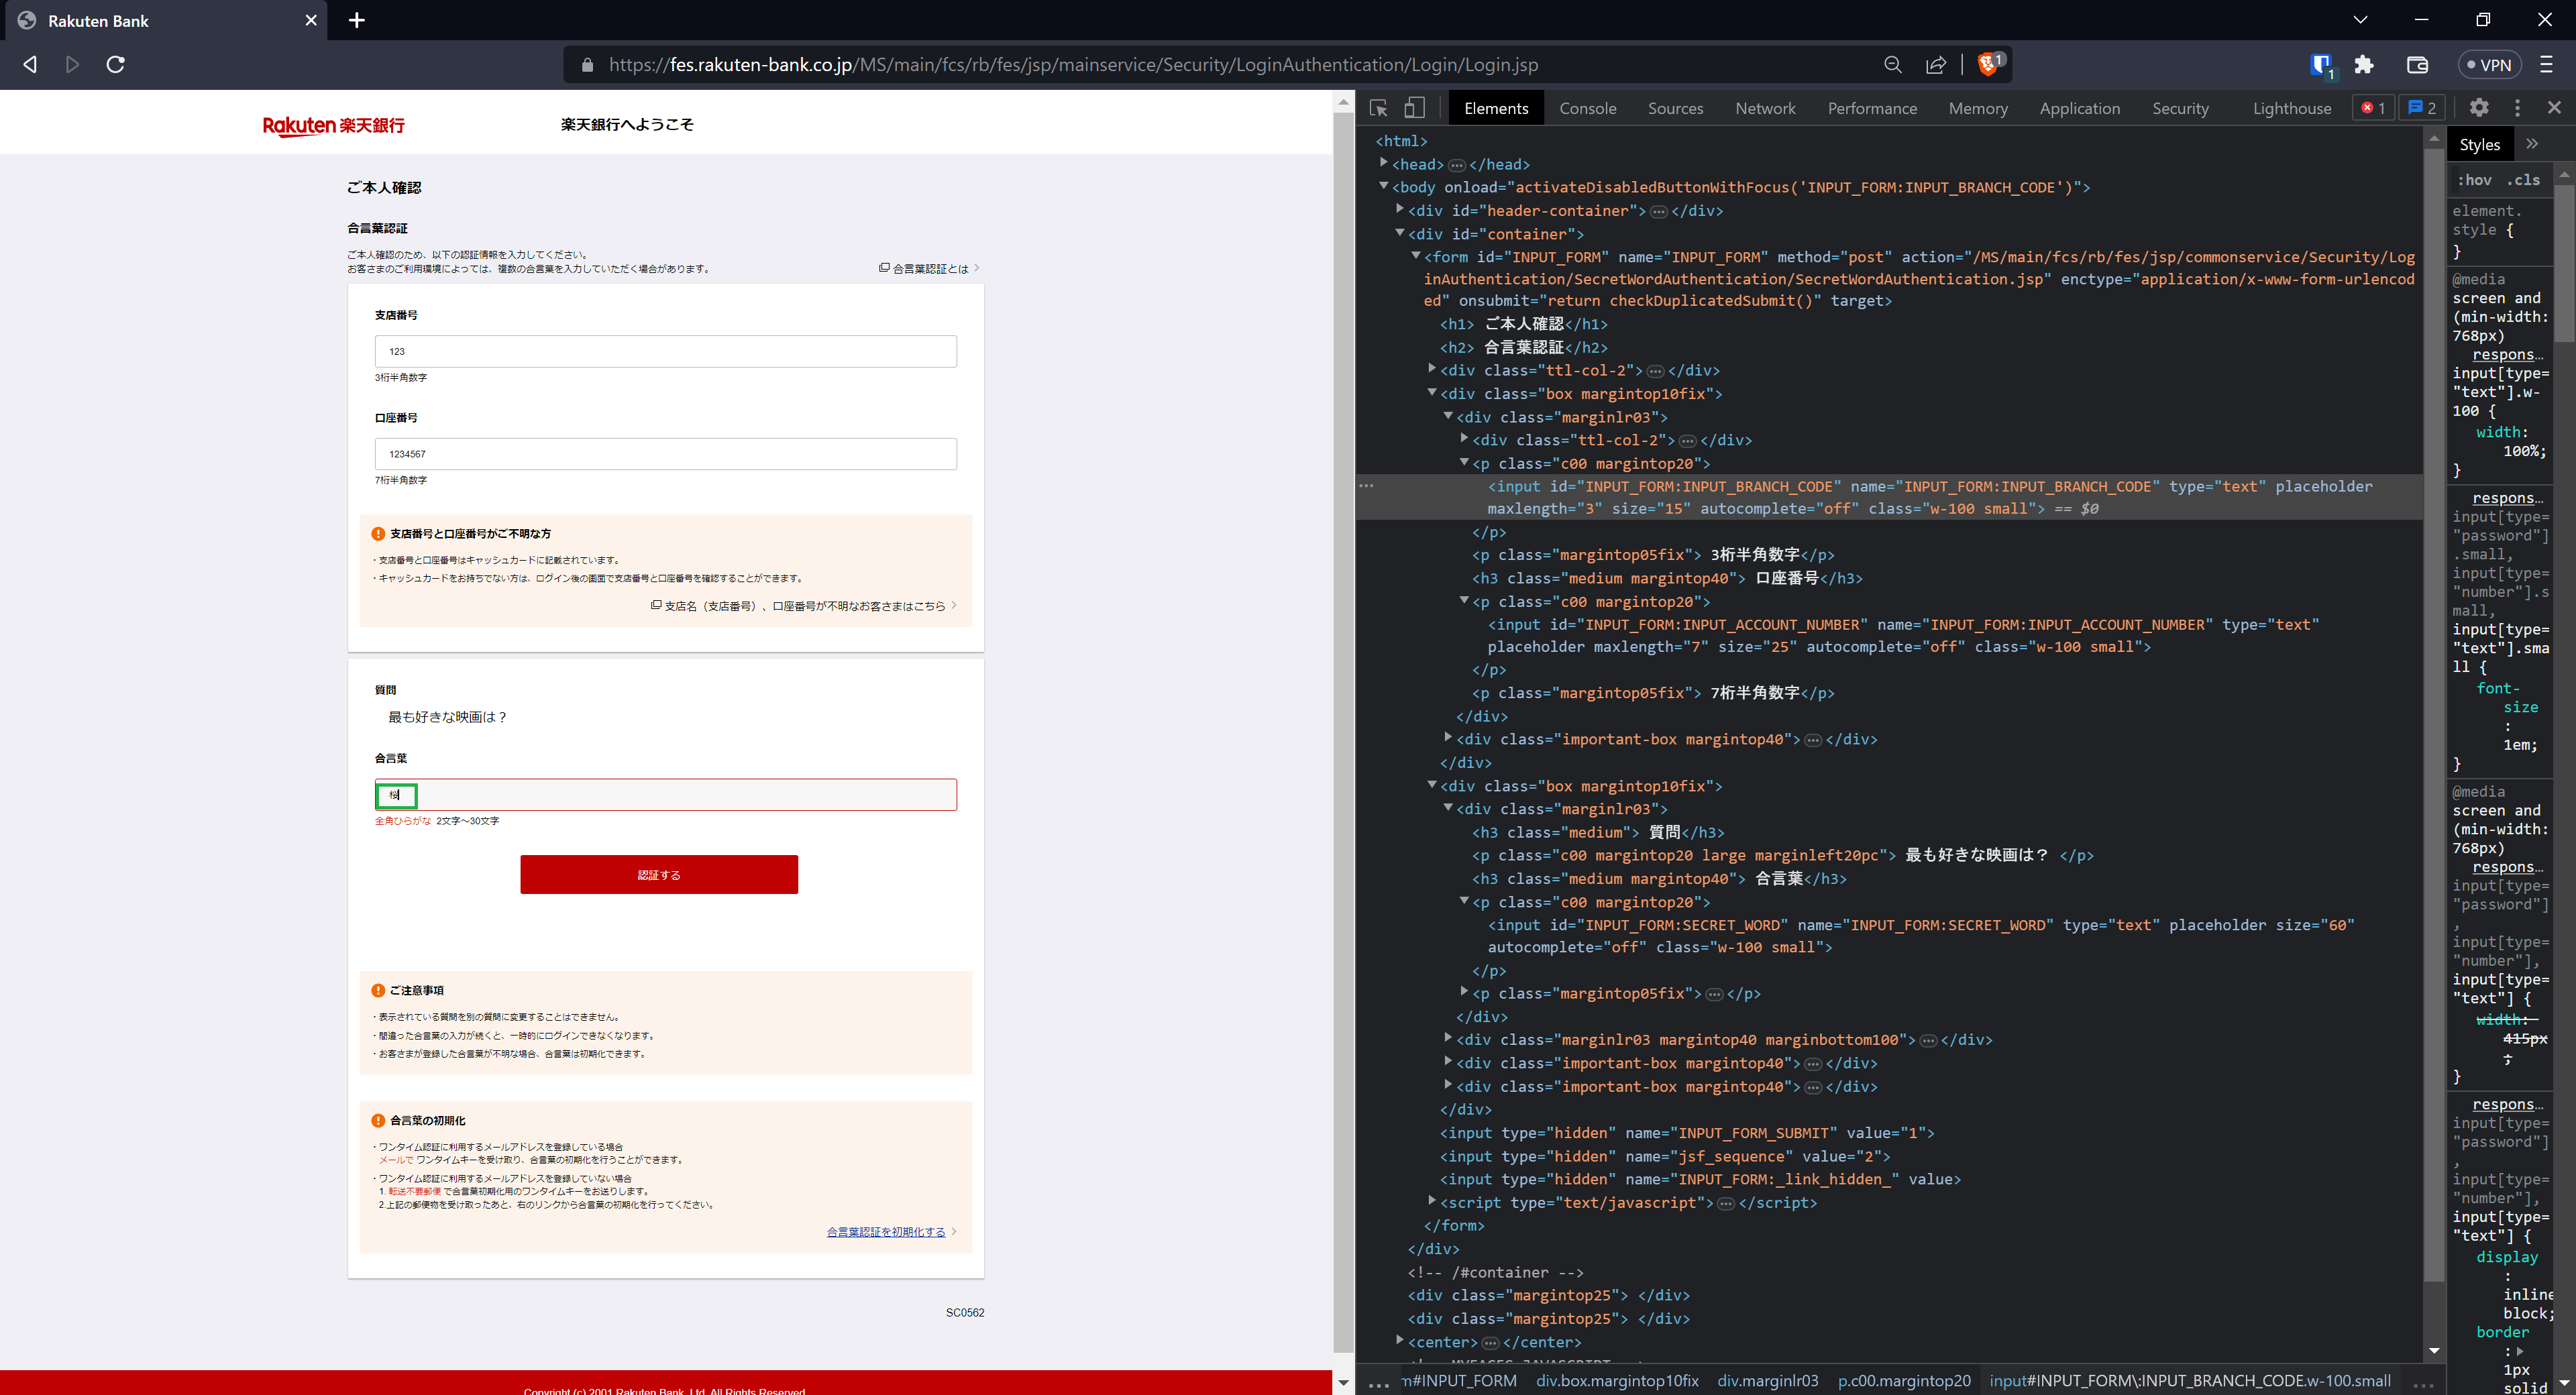
Task: Show the blue issues count badge
Action: (2421, 108)
